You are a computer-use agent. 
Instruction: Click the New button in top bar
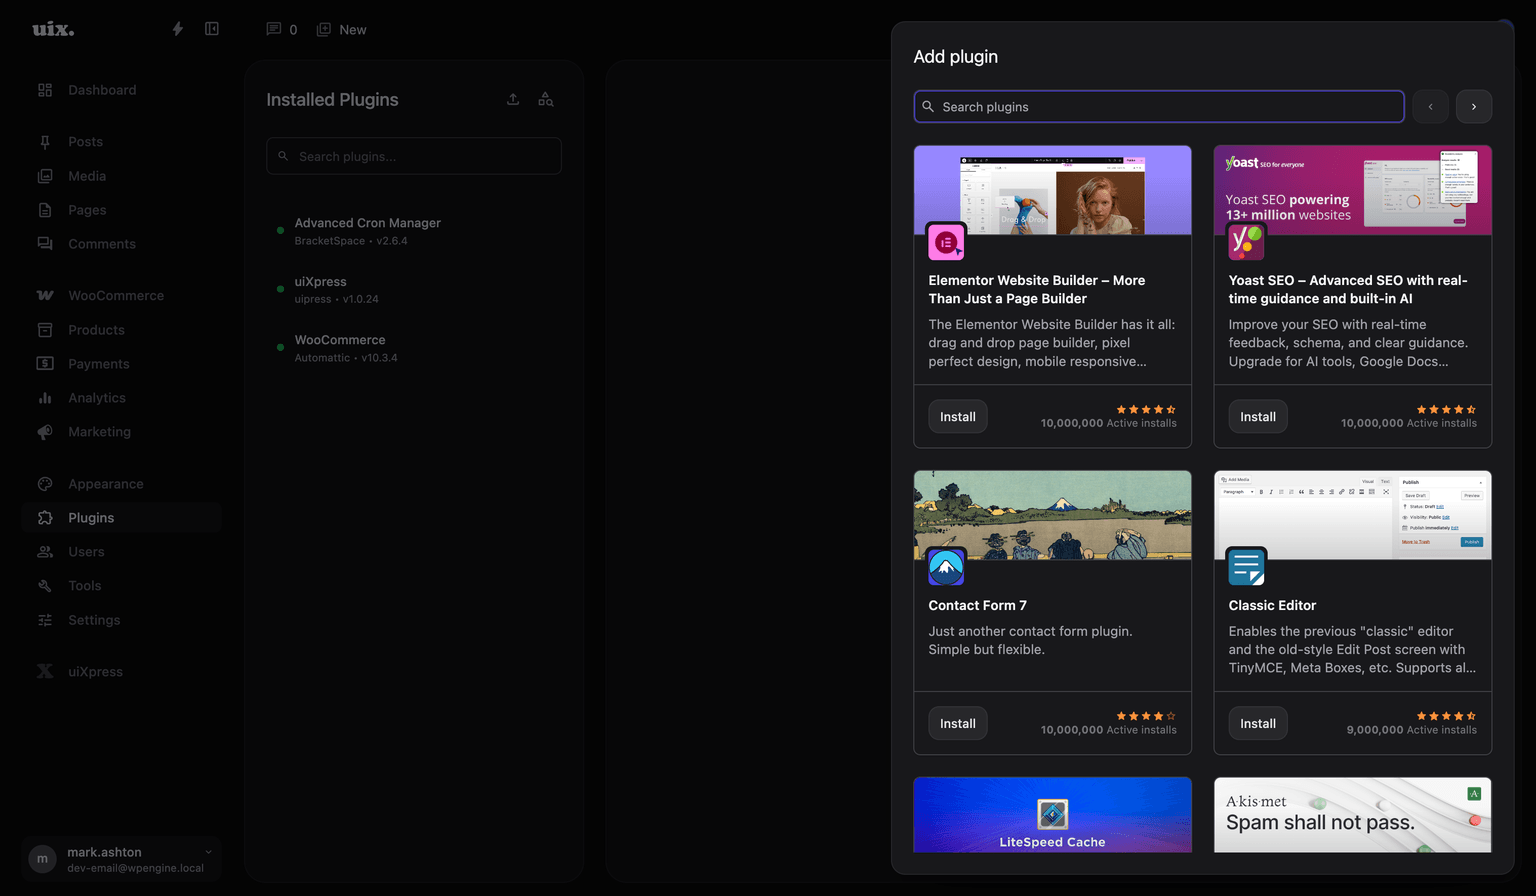tap(342, 30)
